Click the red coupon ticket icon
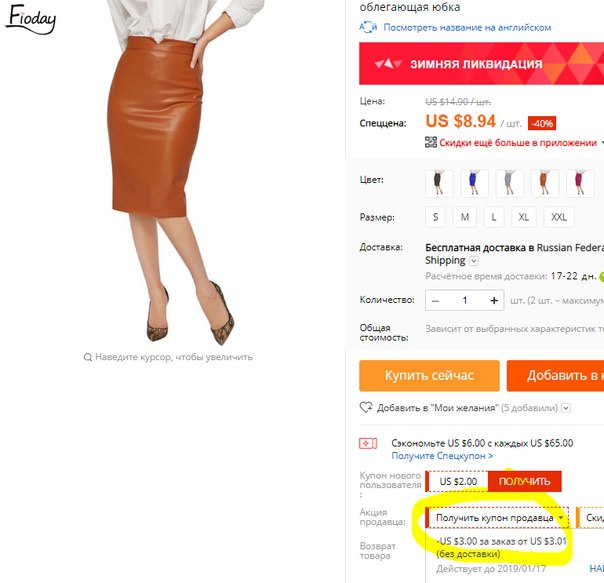Image resolution: width=604 pixels, height=583 pixels. click(368, 443)
